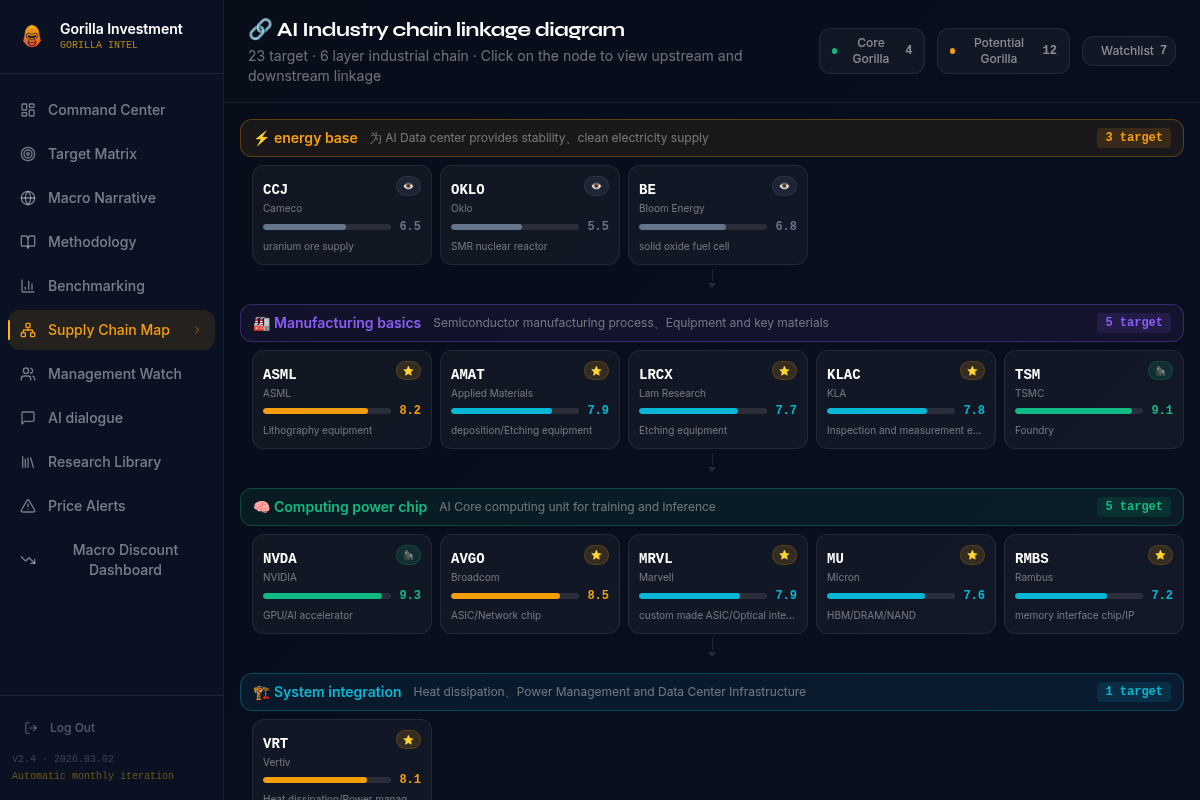Viewport: 1200px width, 800px height.
Task: Click the star badge on MRVL card
Action: point(784,555)
